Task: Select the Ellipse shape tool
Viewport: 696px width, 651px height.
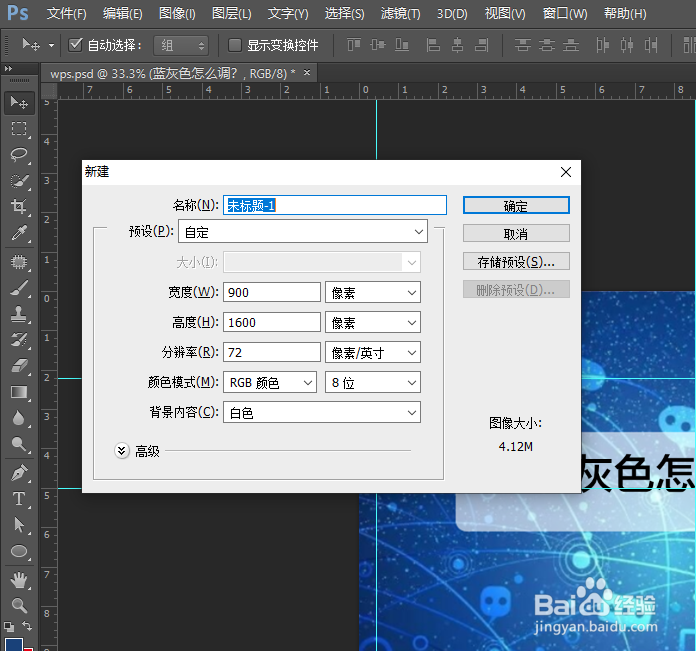Action: [x=19, y=551]
